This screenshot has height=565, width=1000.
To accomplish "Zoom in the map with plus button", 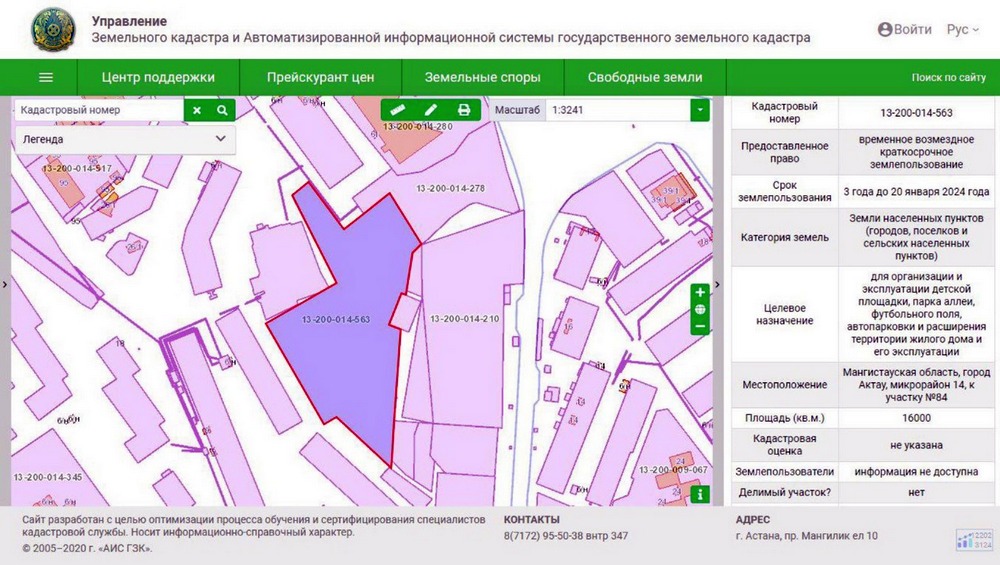I will [x=700, y=292].
